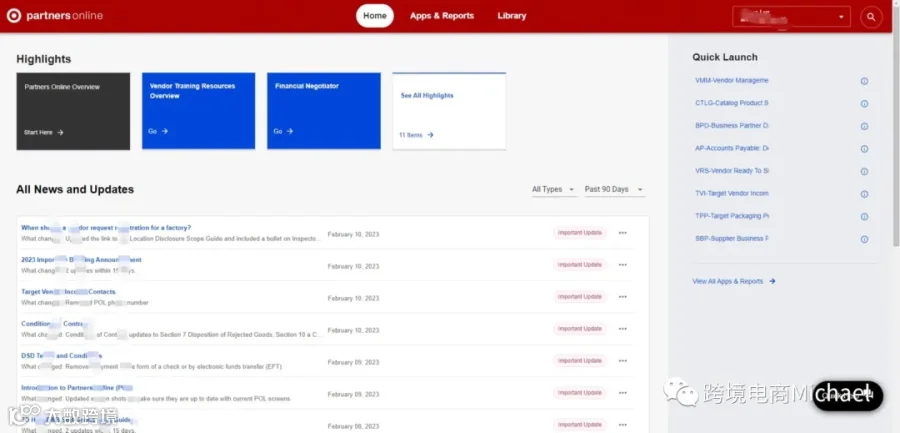The height and width of the screenshot is (433, 900).
Task: Open more options for DSD Terms and Conditions
Action: coord(623,361)
